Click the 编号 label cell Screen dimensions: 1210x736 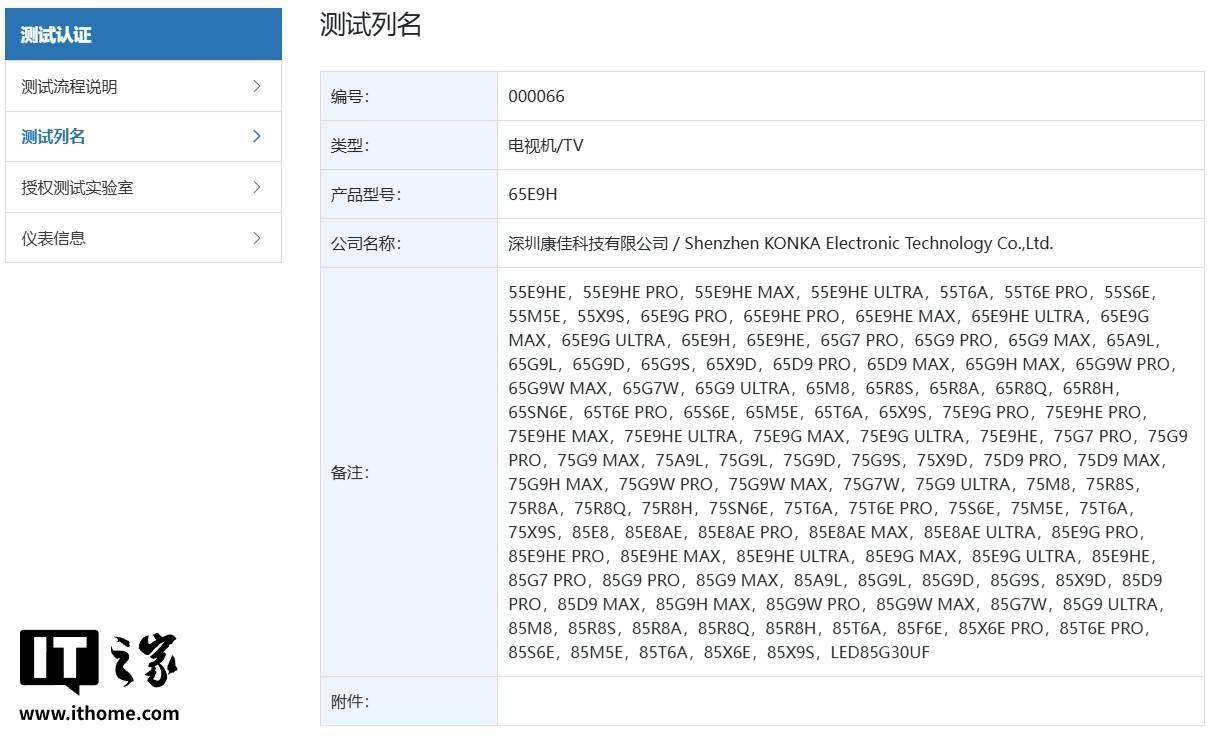(409, 96)
